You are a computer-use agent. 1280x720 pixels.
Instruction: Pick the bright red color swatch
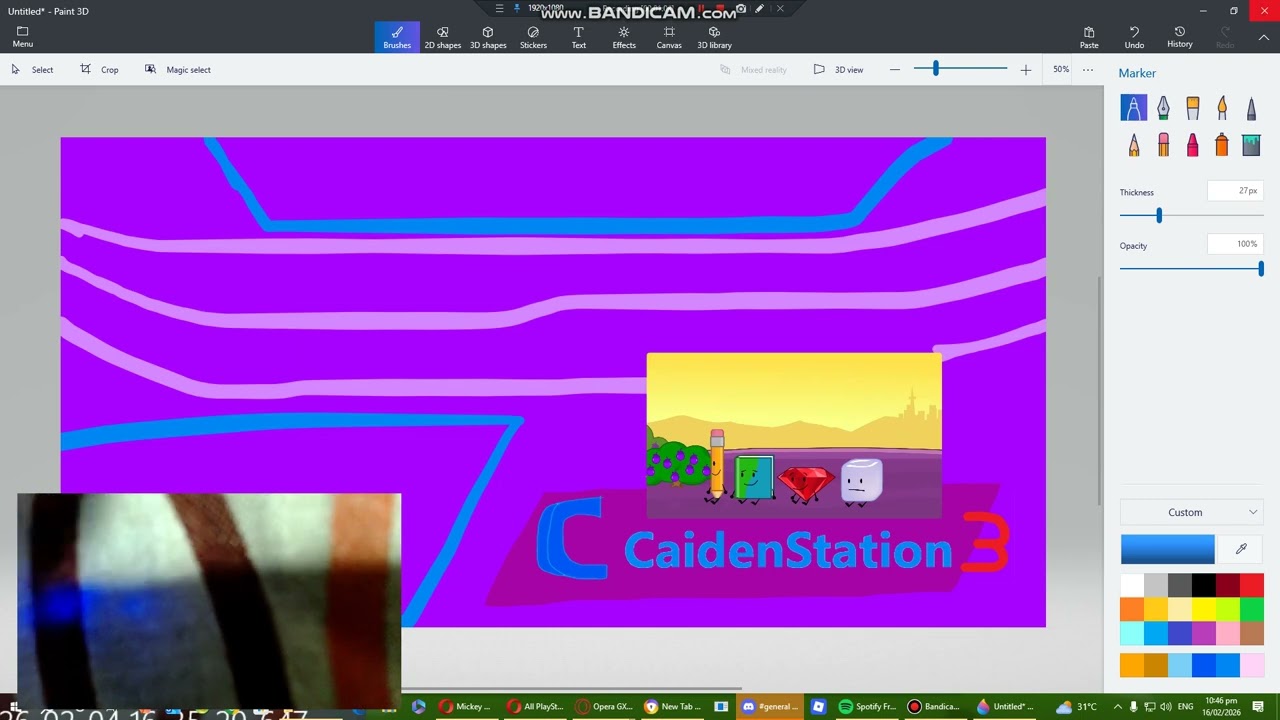[1251, 584]
